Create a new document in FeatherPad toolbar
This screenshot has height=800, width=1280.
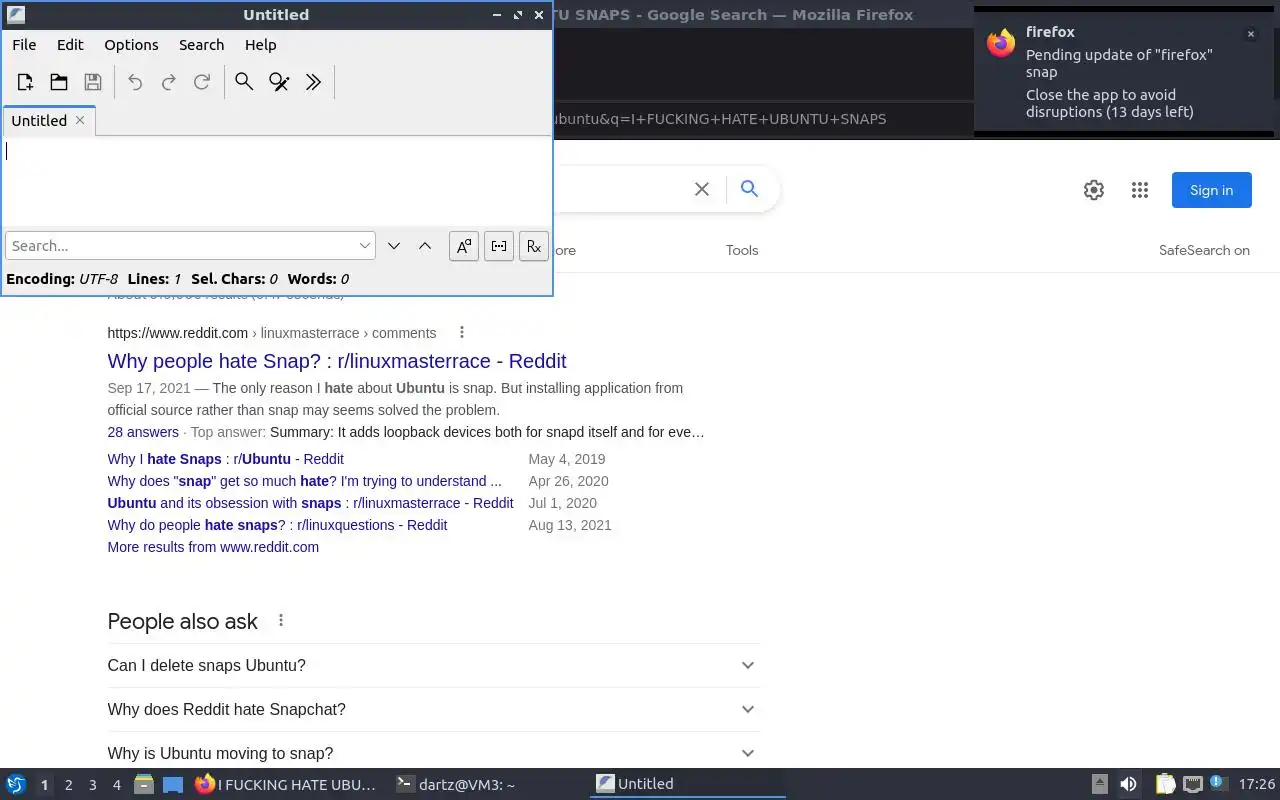click(25, 82)
